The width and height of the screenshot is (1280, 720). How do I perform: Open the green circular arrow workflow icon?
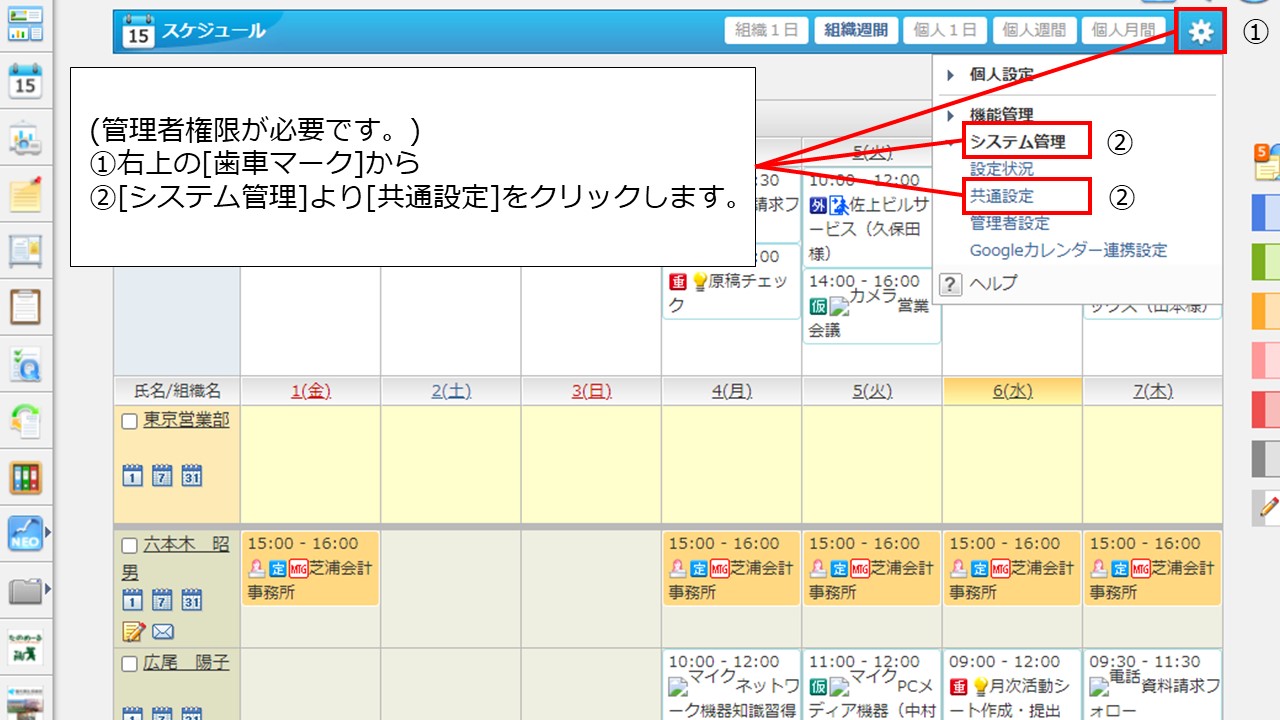pyautogui.click(x=25, y=420)
